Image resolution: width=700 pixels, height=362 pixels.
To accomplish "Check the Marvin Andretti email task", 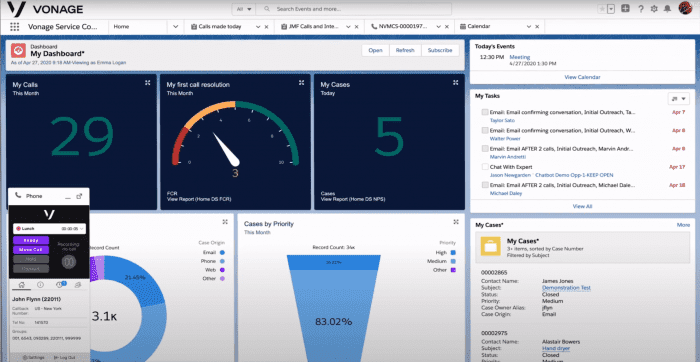I will (x=485, y=149).
